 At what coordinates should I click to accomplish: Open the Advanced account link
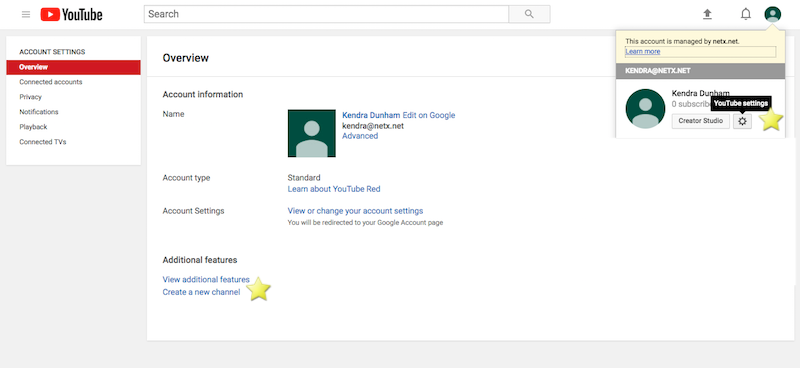click(360, 136)
